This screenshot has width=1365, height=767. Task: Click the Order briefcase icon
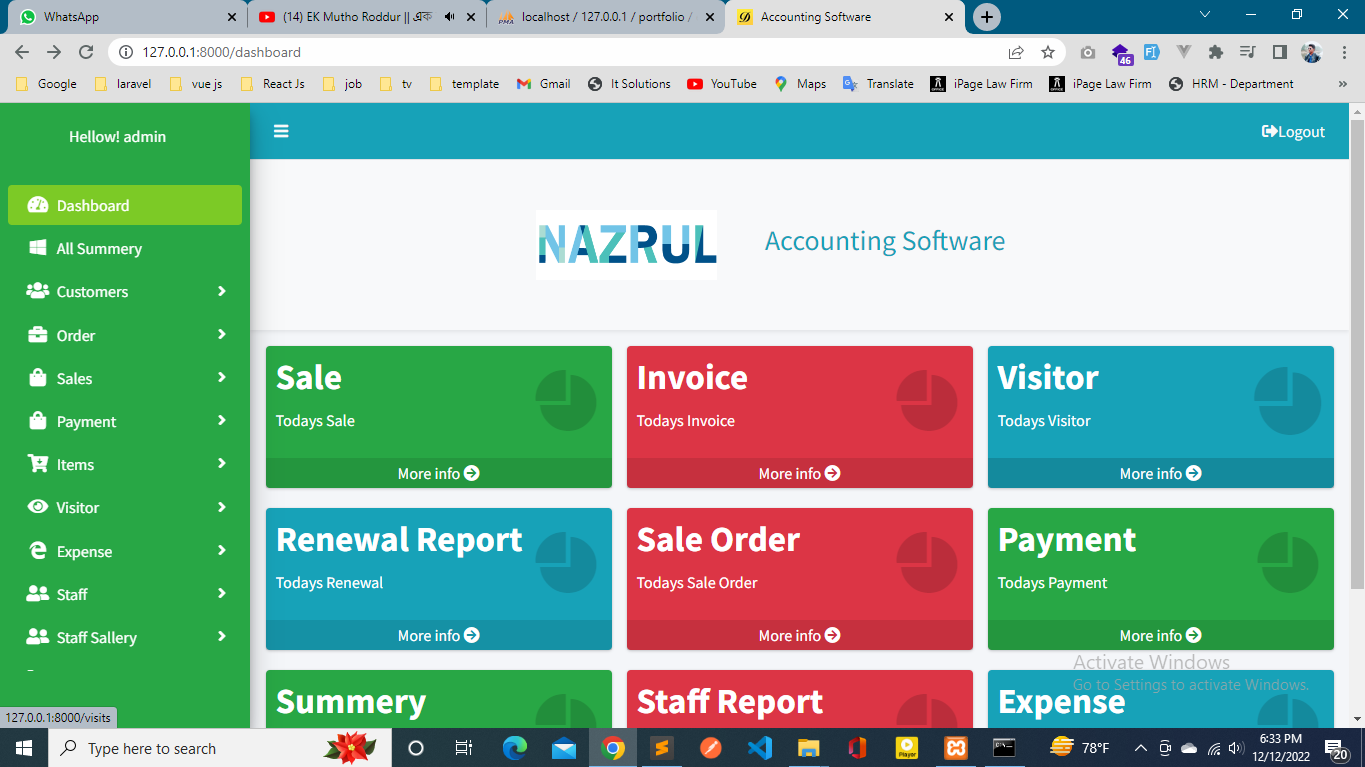(x=38, y=335)
